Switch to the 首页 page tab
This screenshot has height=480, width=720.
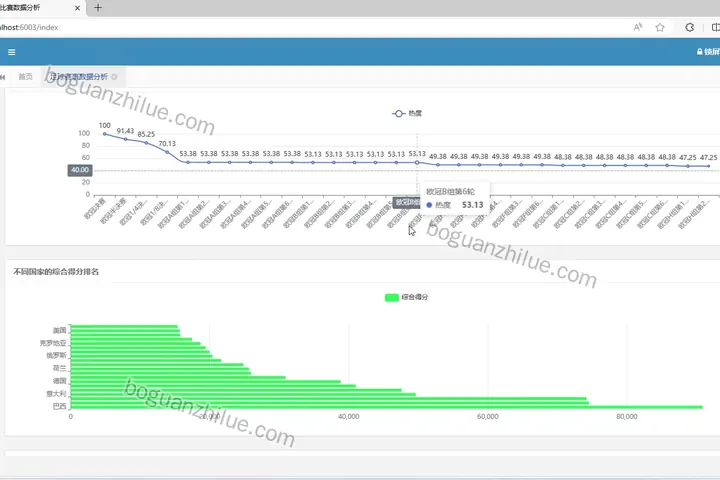click(x=25, y=77)
